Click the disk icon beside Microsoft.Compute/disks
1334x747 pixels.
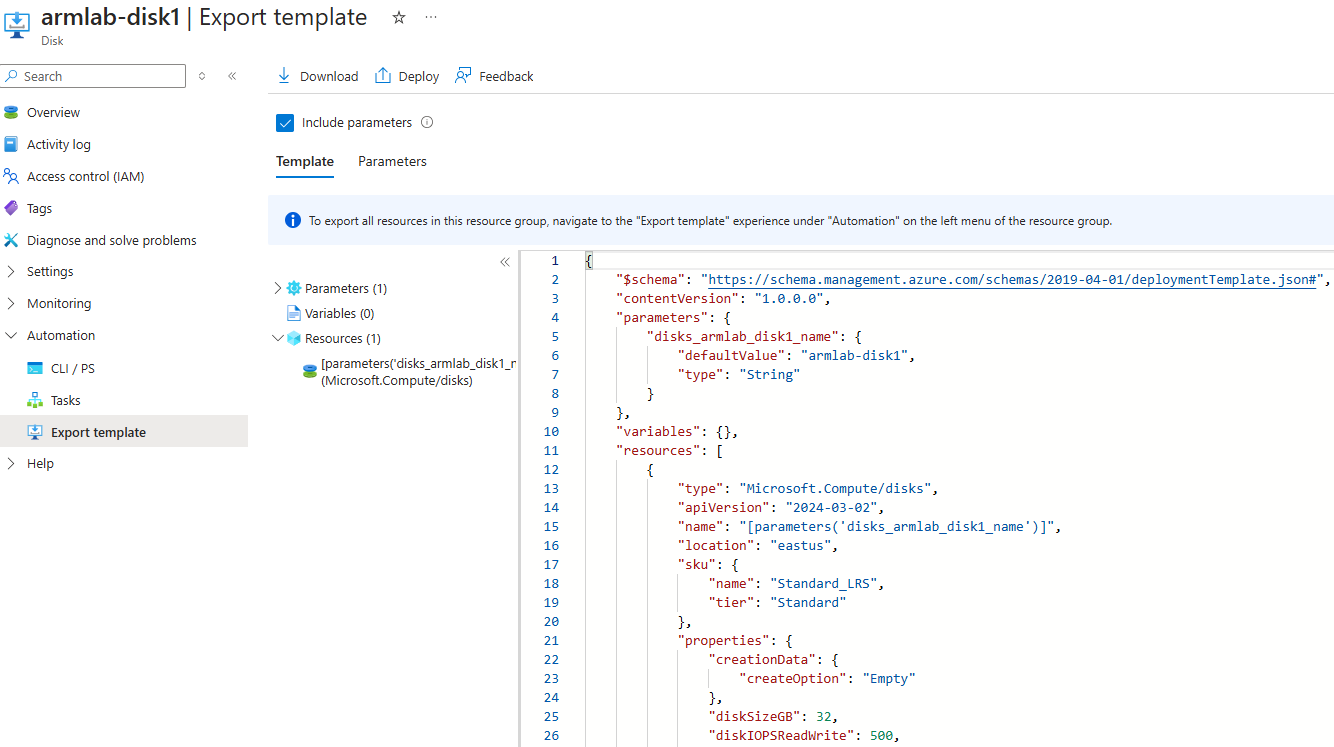pos(310,372)
